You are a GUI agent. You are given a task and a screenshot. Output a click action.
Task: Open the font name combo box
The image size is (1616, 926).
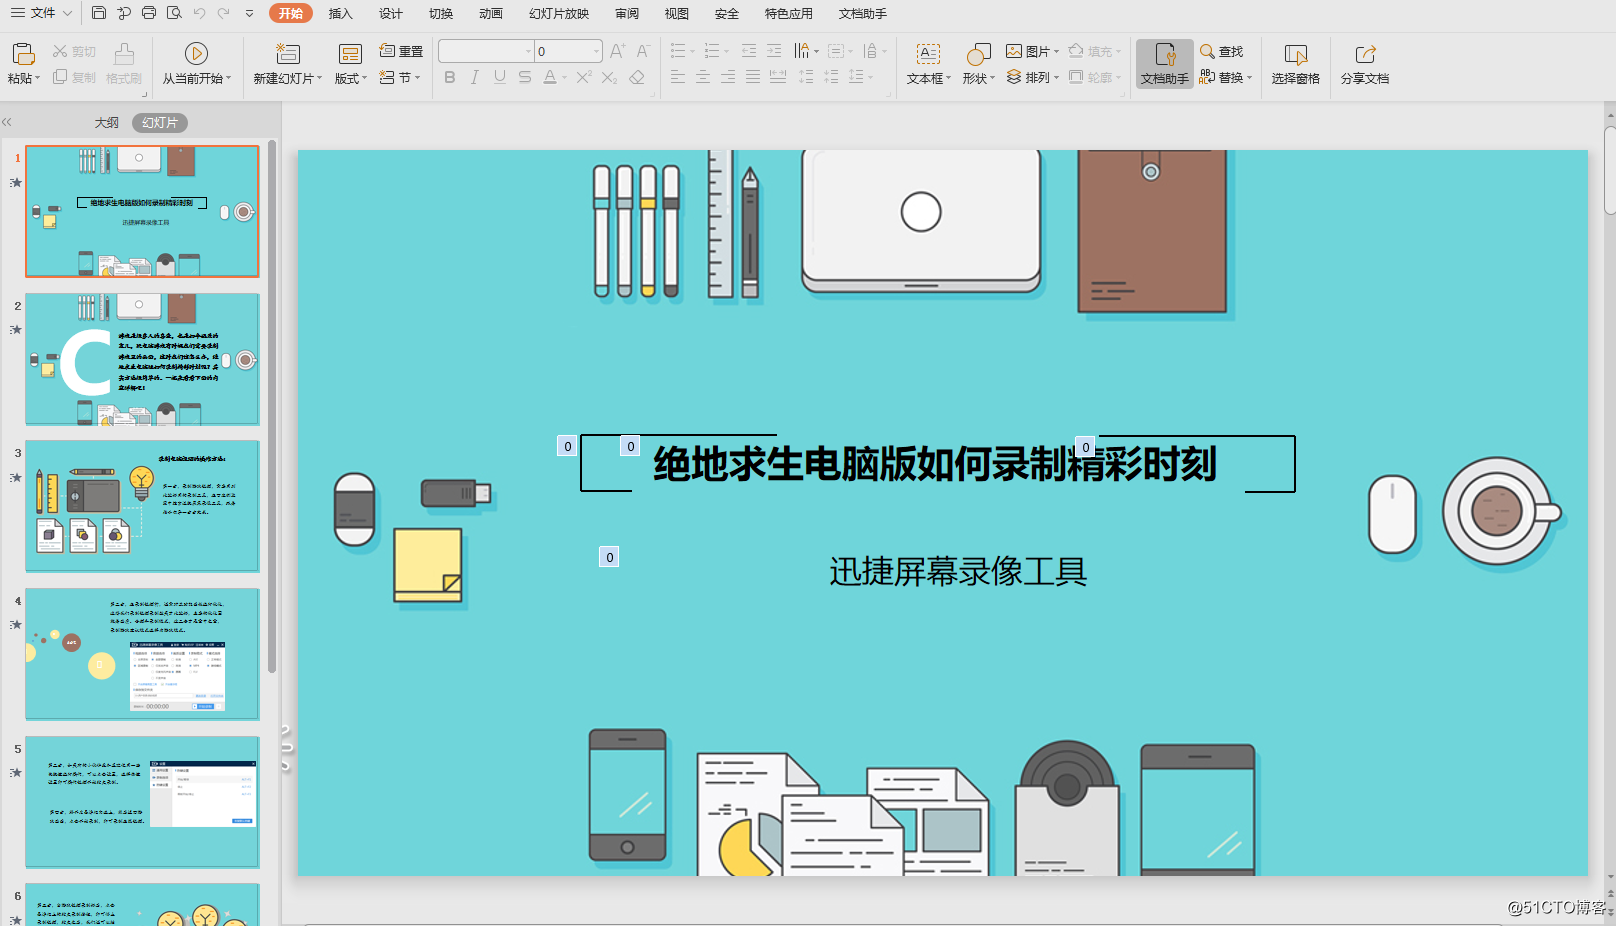(486, 51)
